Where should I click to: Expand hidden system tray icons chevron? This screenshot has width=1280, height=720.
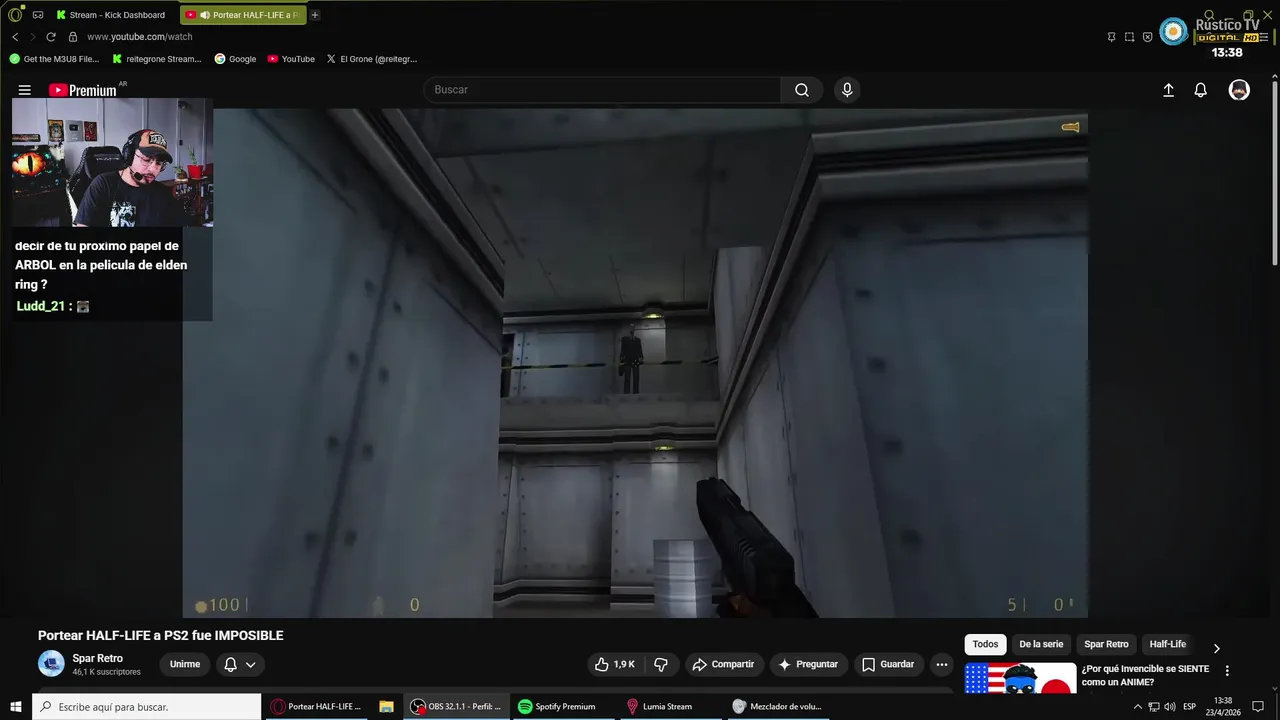(x=1138, y=707)
